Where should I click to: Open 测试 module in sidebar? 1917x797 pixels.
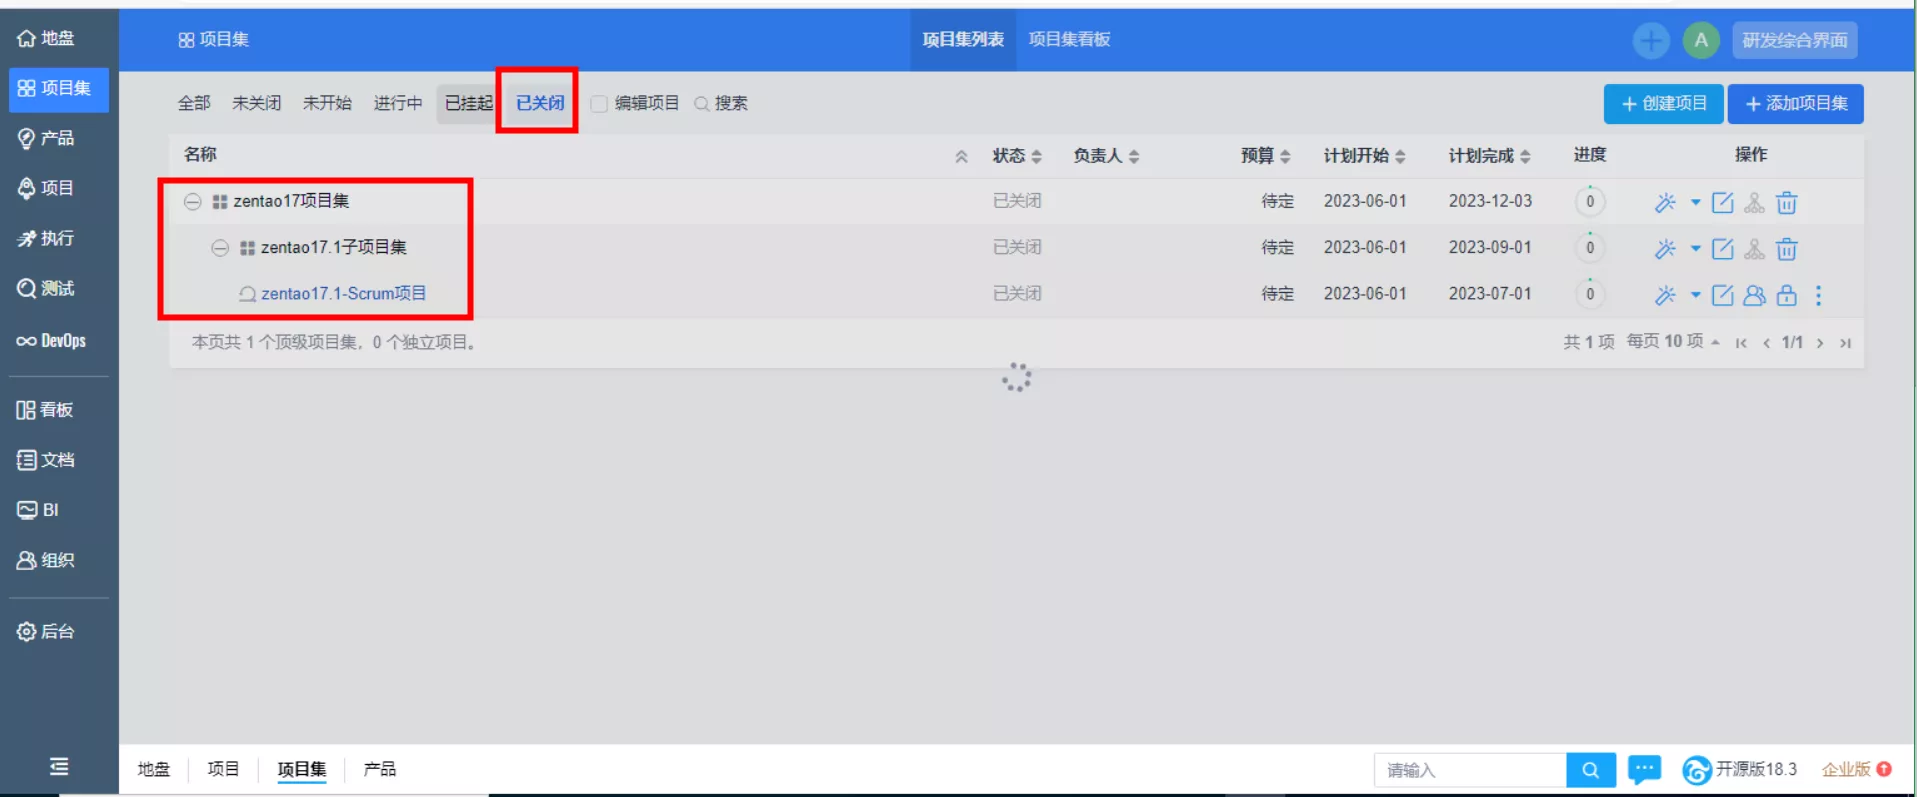pos(47,288)
